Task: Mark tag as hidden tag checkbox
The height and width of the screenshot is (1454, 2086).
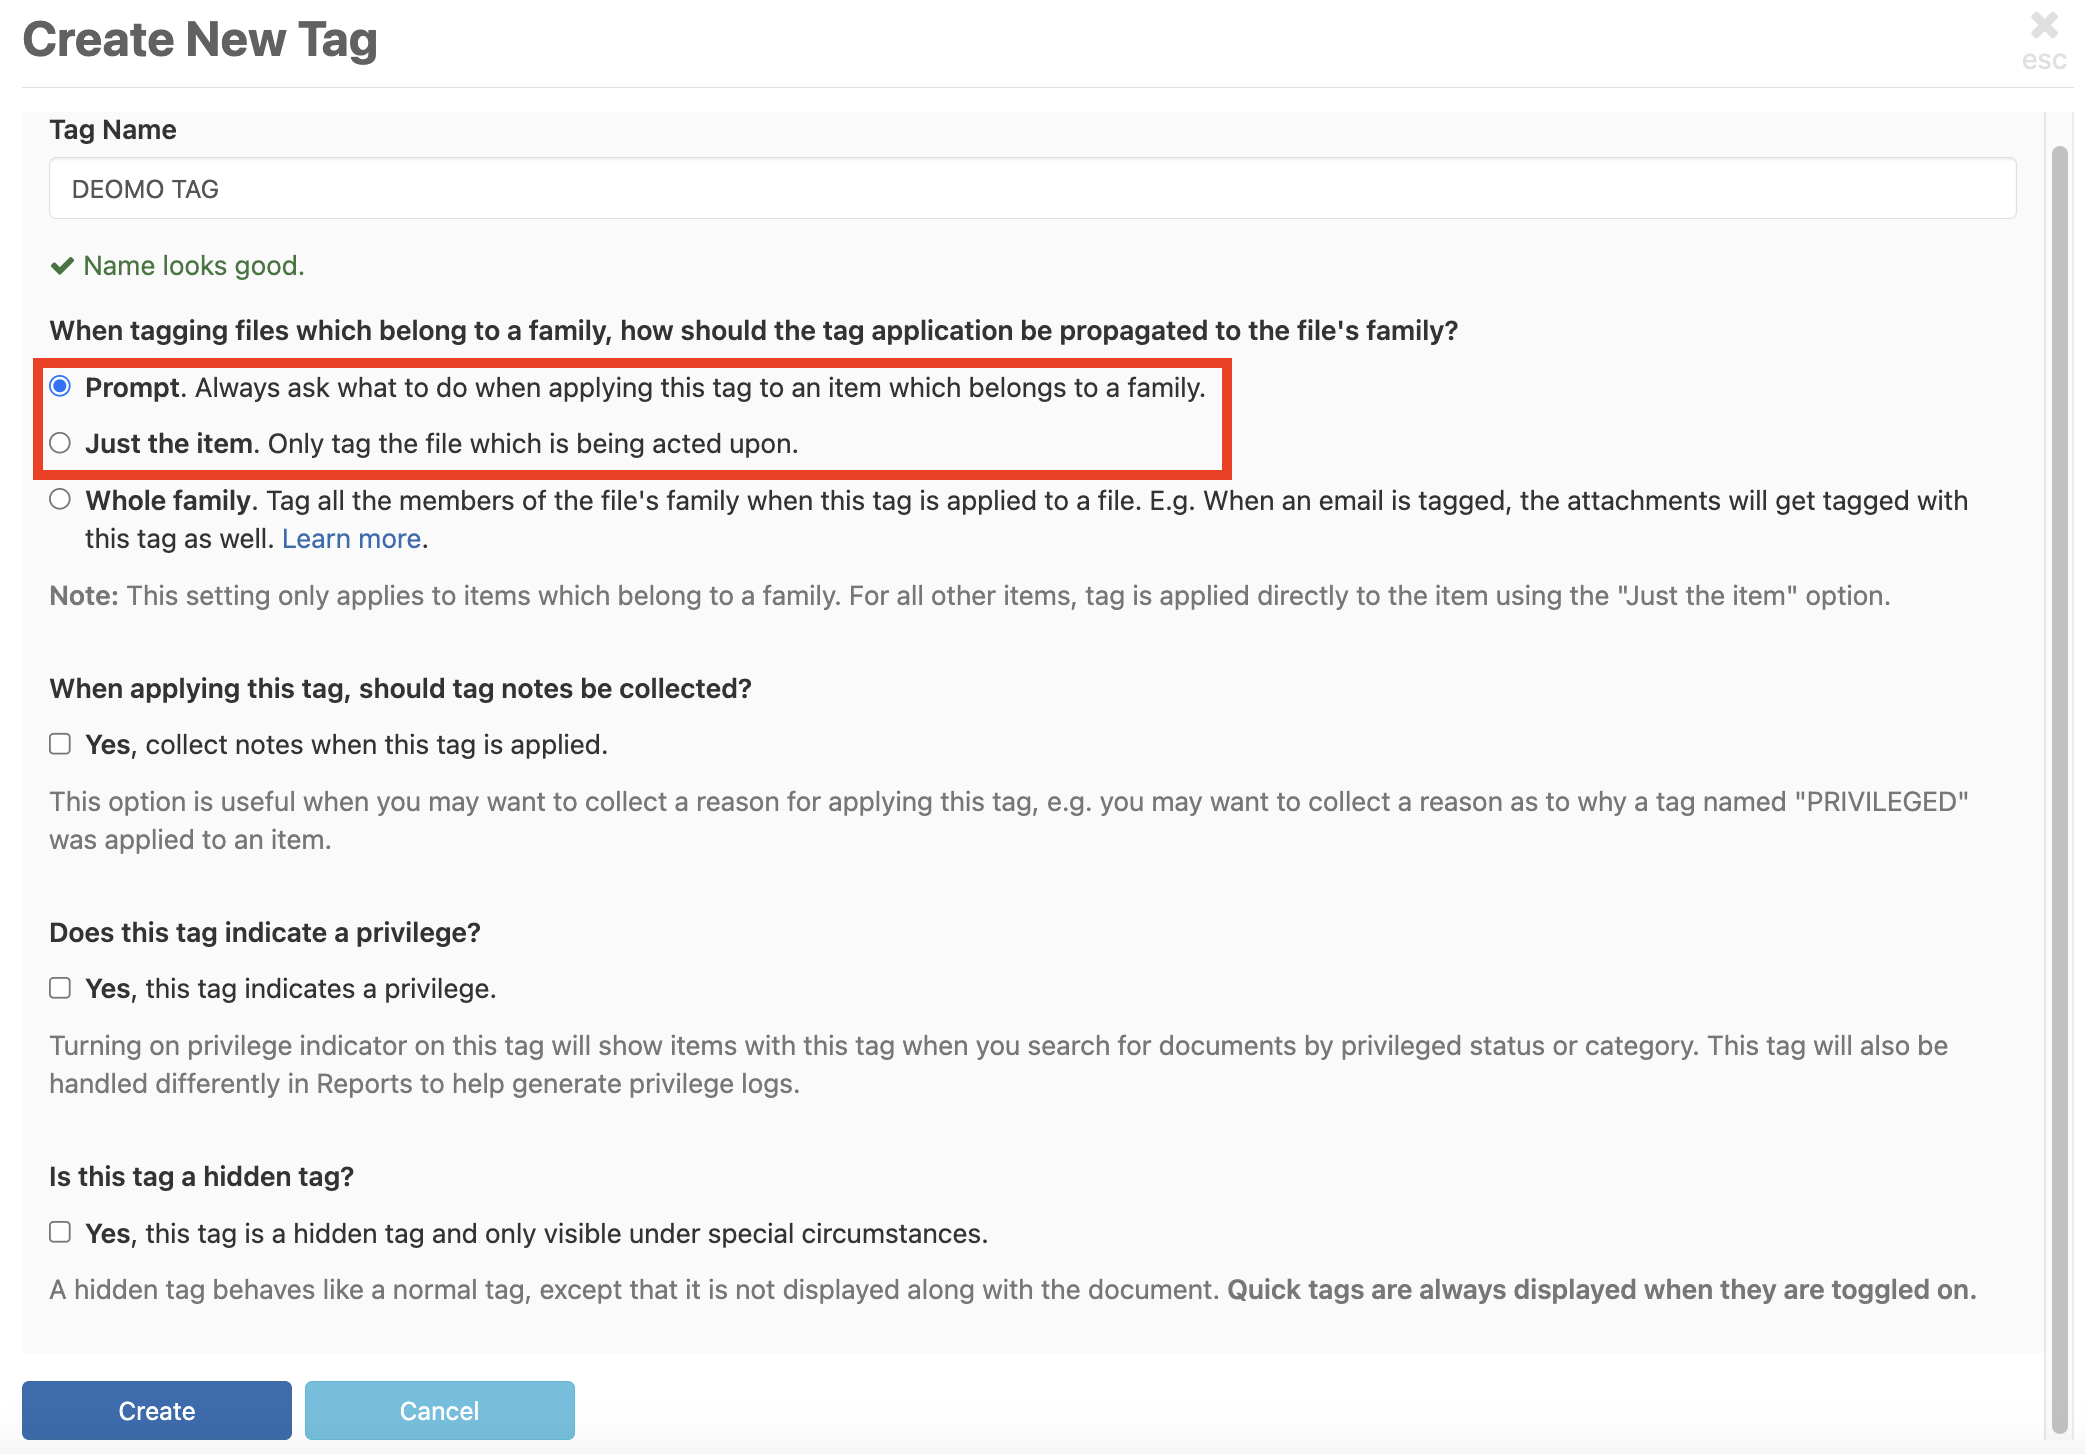Action: click(60, 1232)
